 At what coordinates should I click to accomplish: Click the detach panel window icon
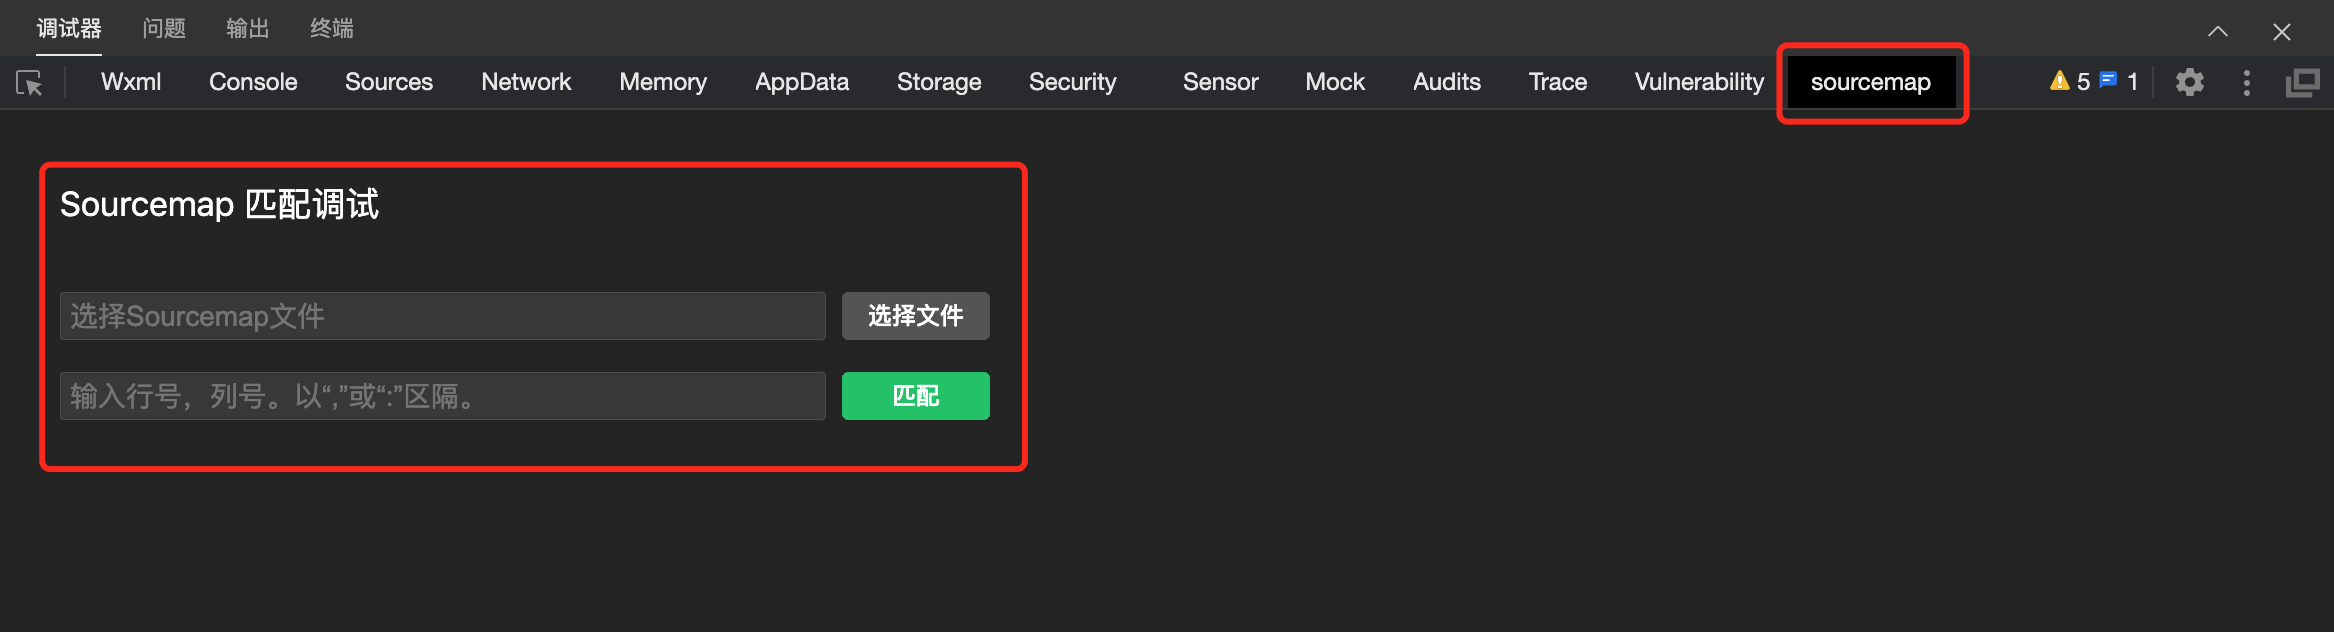coord(2303,83)
